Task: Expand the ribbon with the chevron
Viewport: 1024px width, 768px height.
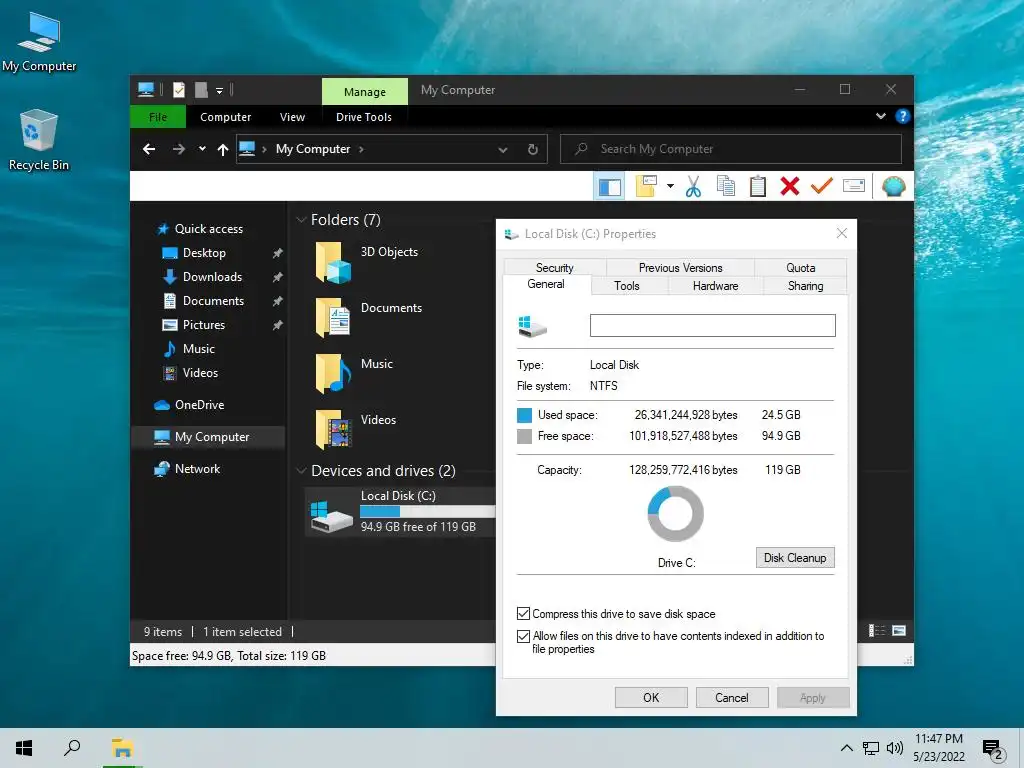Action: click(x=880, y=116)
